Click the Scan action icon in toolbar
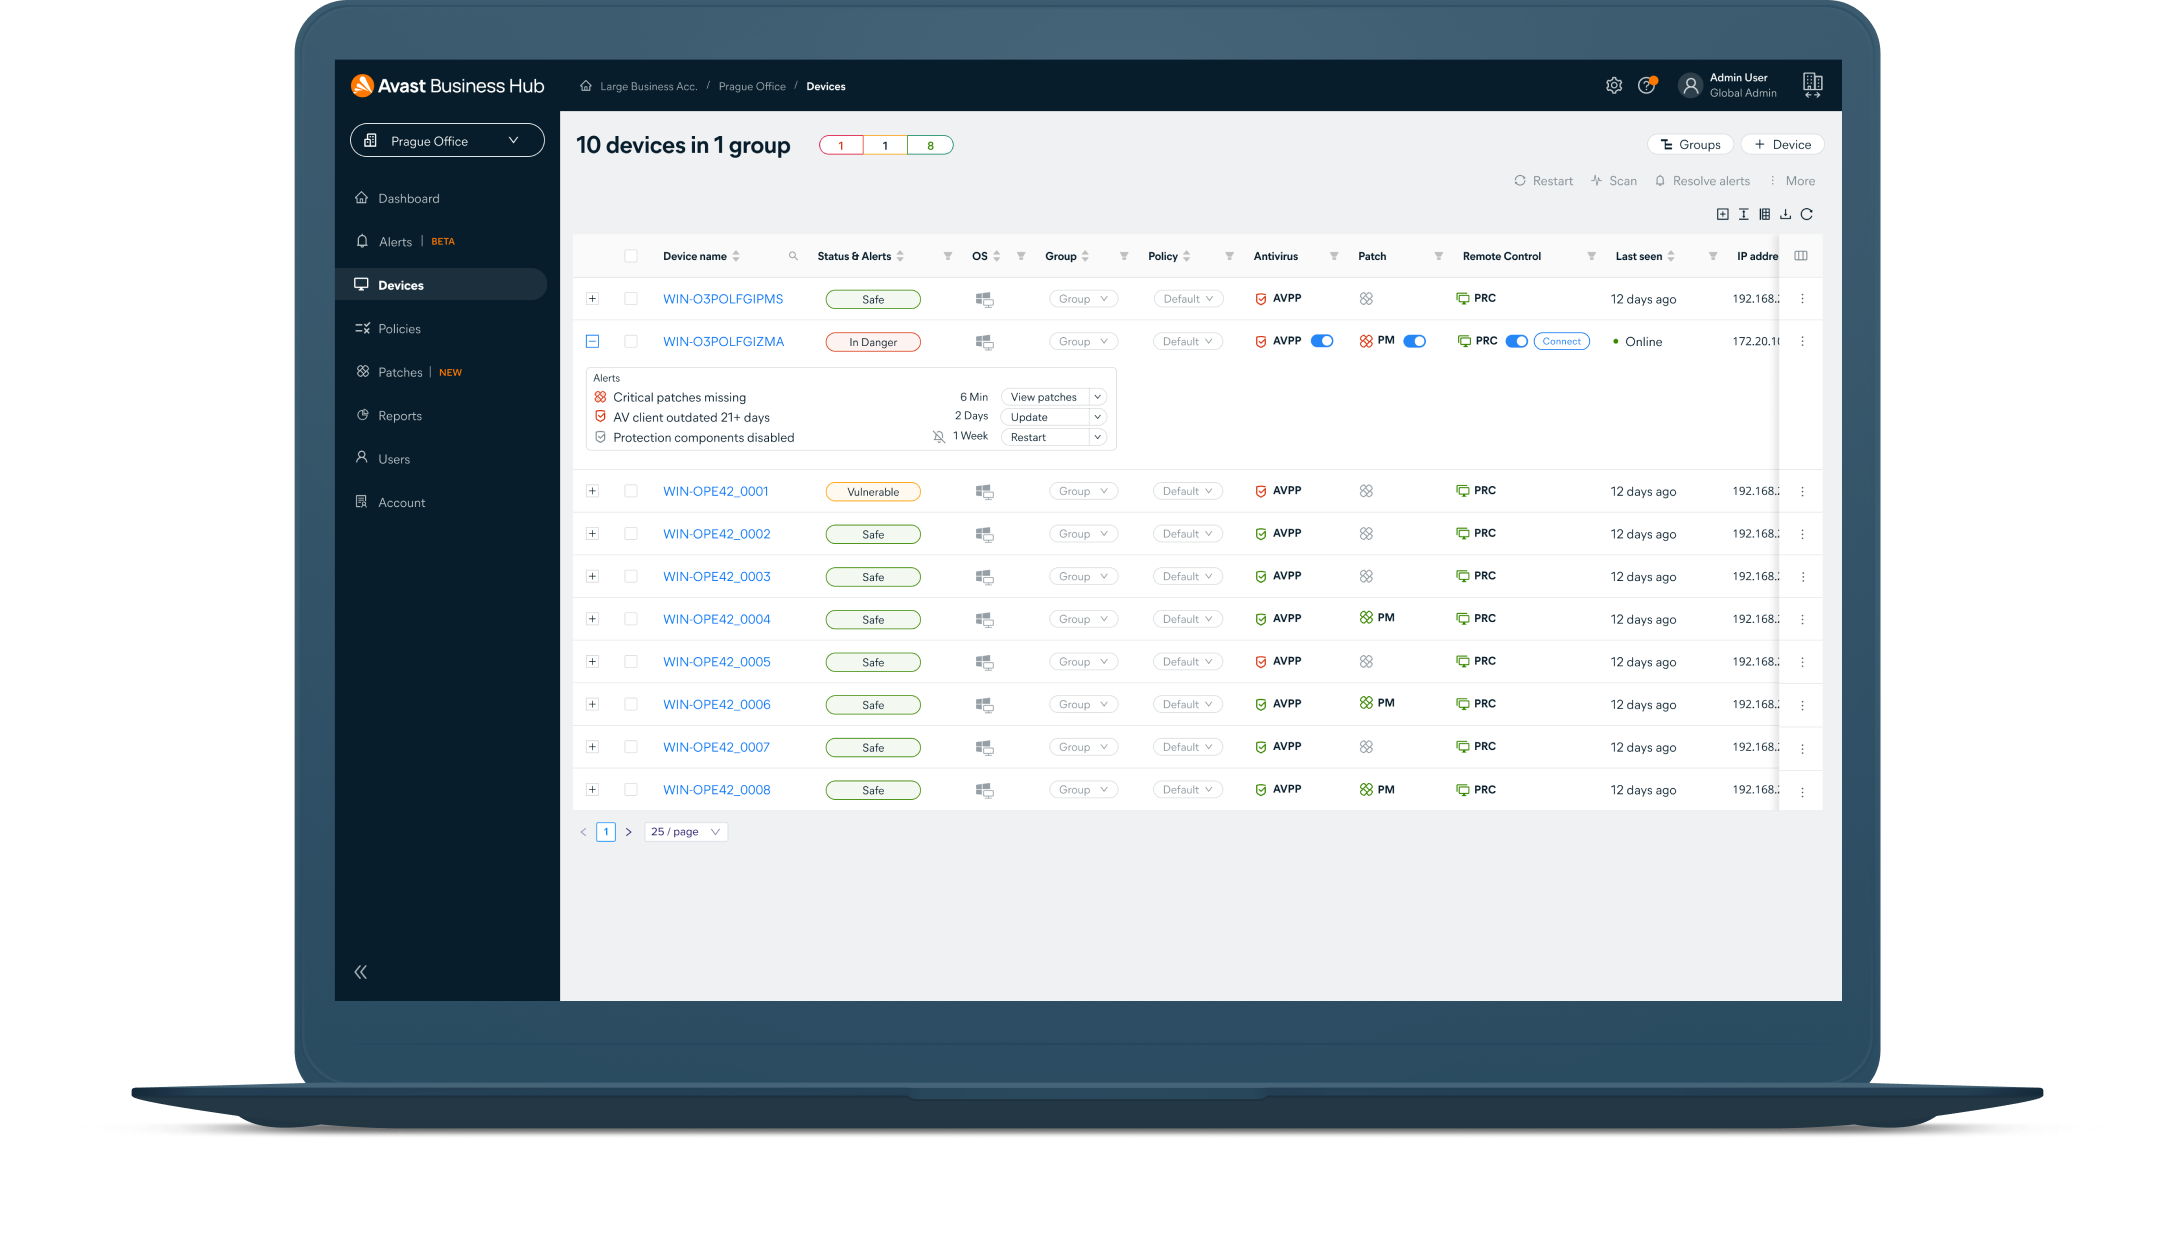 pyautogui.click(x=1613, y=179)
